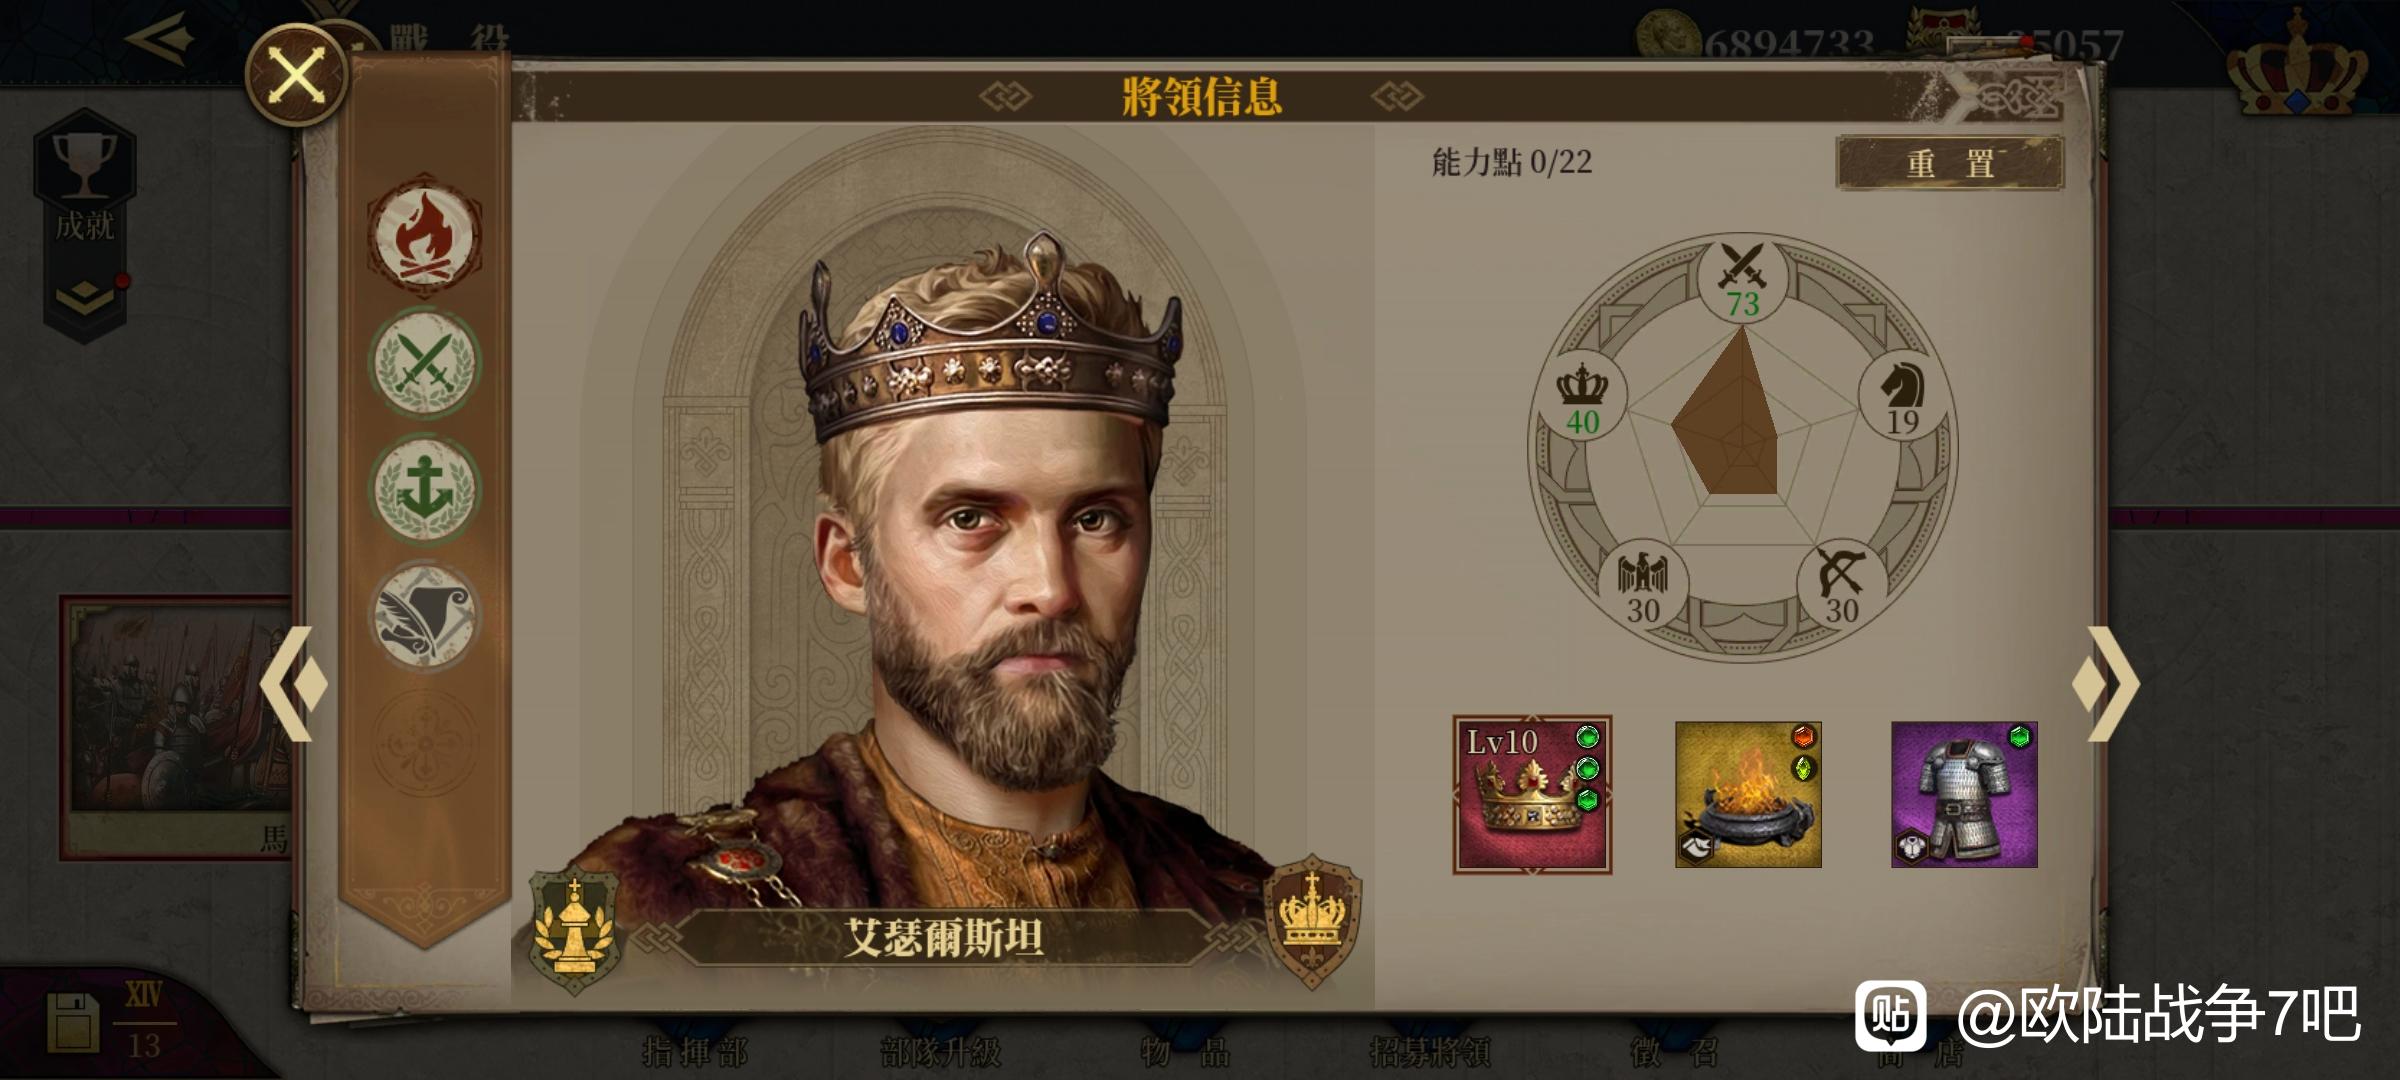Click the 重置 reset button
Image resolution: width=2400 pixels, height=1080 pixels.
click(x=1950, y=163)
